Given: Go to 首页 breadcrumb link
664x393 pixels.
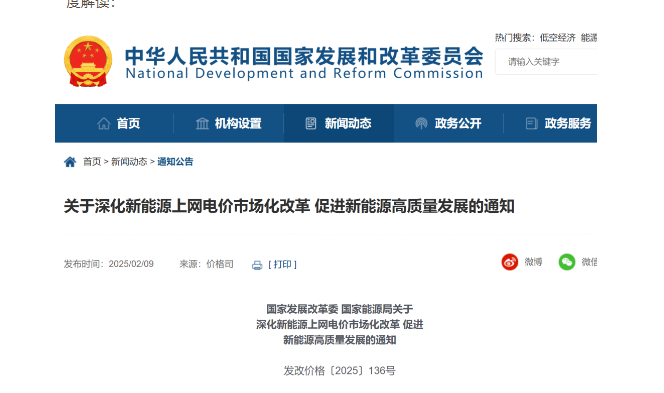Looking at the screenshot, I should (x=92, y=162).
